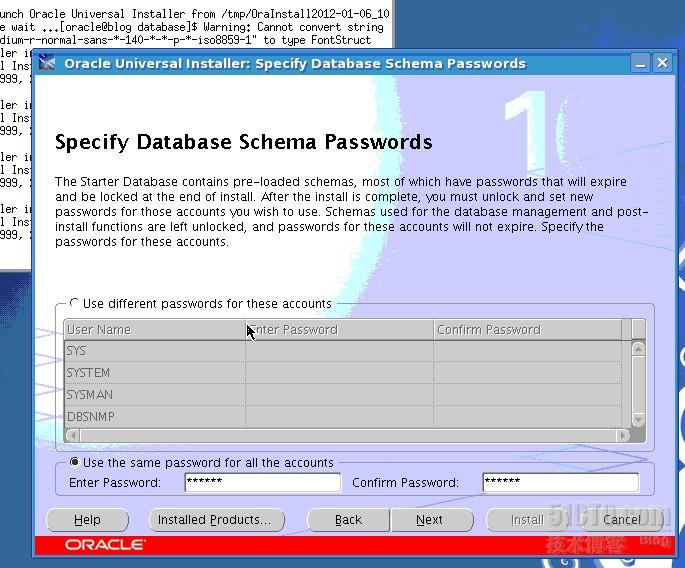685x568 pixels.
Task: Select the SYS user row
Action: 343,351
